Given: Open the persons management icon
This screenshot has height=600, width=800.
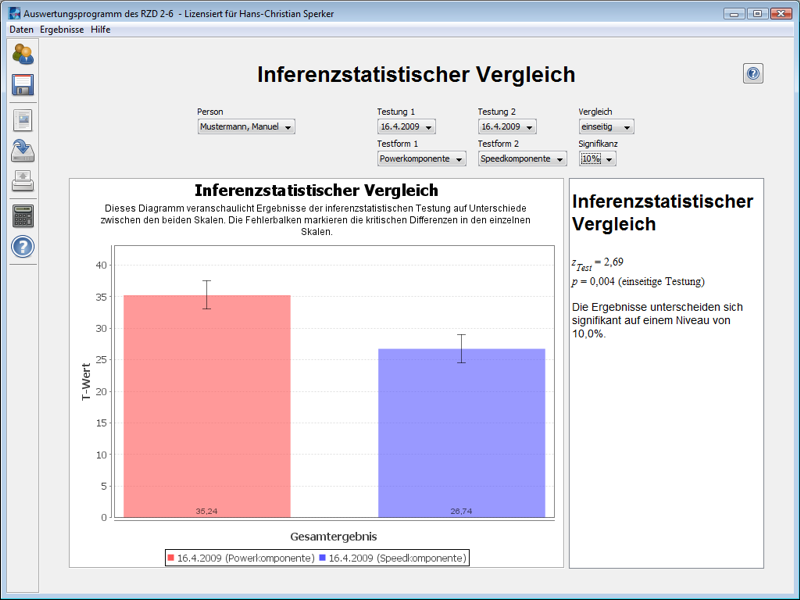Looking at the screenshot, I should pos(22,55).
